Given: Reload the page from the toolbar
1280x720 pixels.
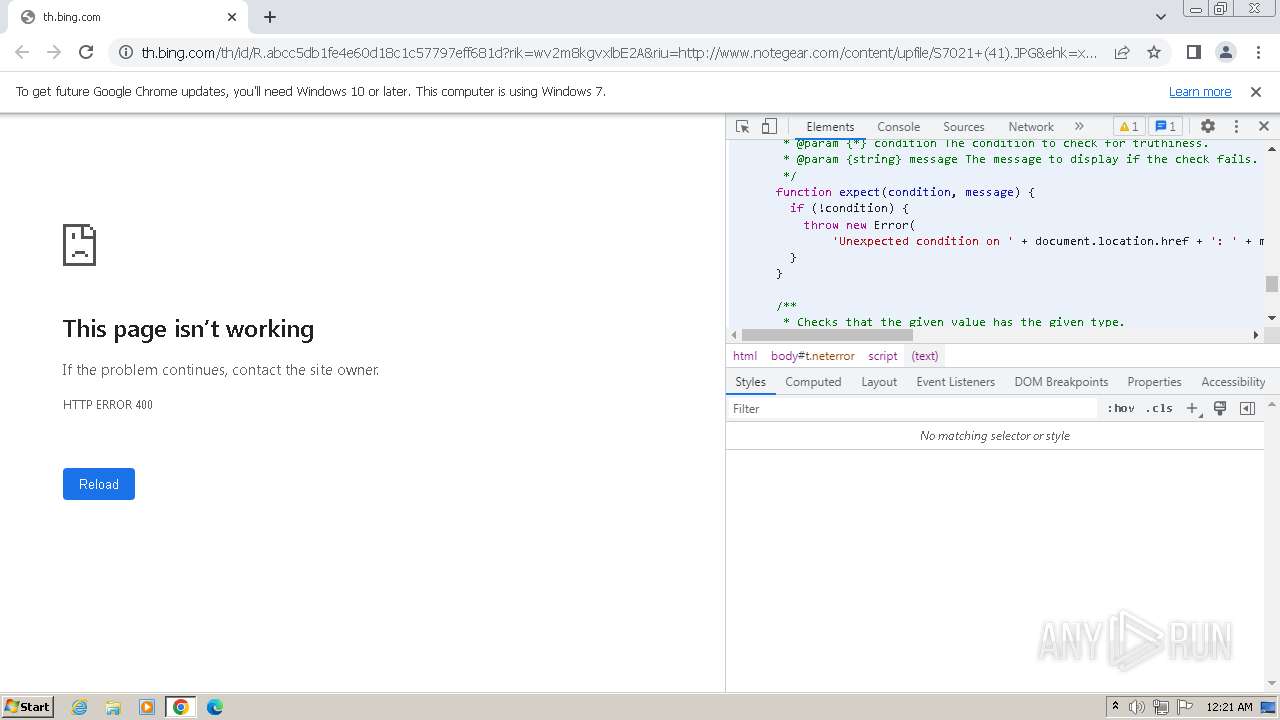Looking at the screenshot, I should [86, 52].
